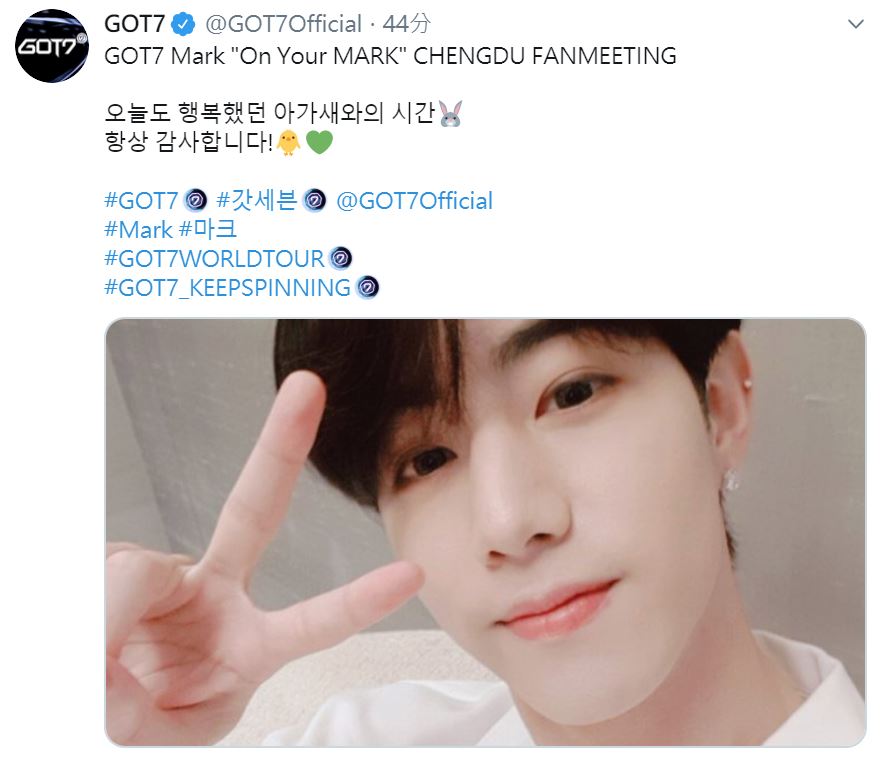The height and width of the screenshot is (759, 880).
Task: Click the emoji icon after #갓세븐 hashtag
Action: click(x=314, y=200)
